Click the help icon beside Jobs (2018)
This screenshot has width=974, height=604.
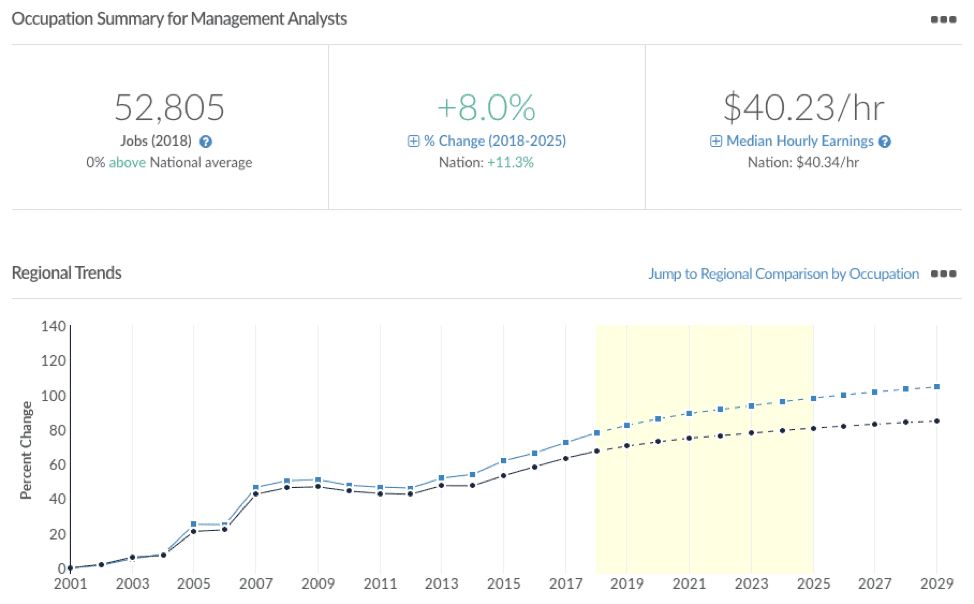[x=205, y=142]
